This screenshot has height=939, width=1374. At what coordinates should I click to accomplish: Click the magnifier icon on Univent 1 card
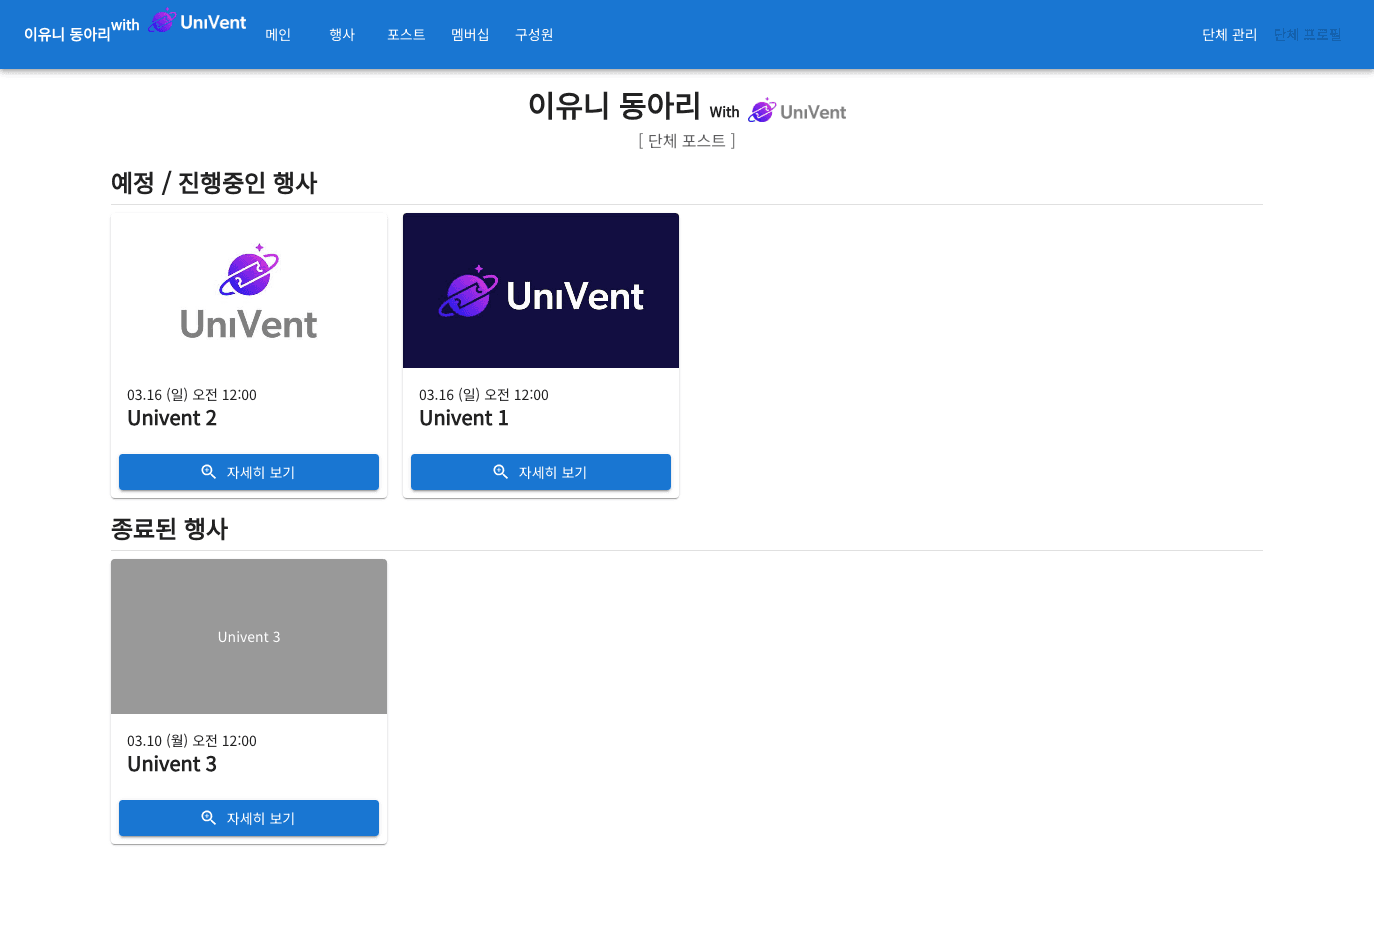(500, 472)
